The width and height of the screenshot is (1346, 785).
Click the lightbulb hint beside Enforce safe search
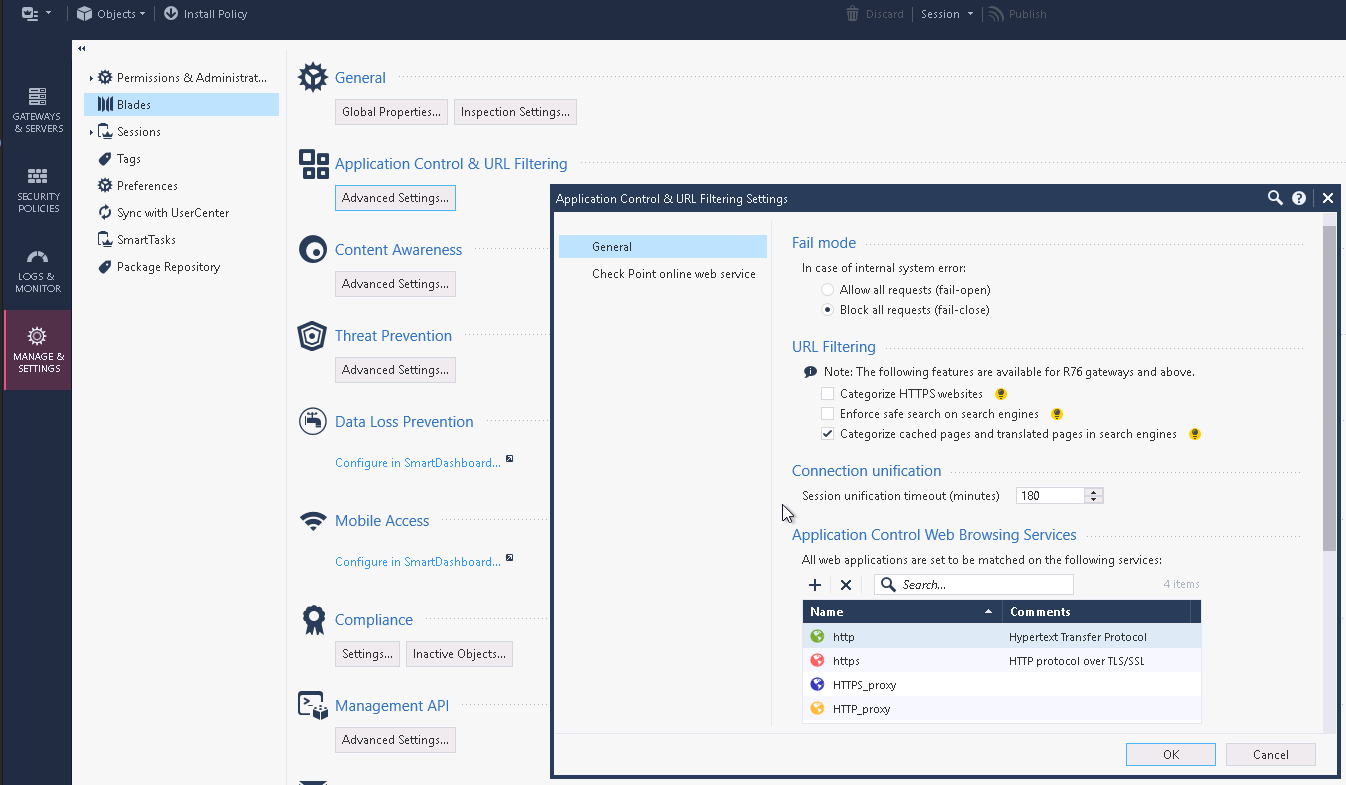click(1056, 414)
